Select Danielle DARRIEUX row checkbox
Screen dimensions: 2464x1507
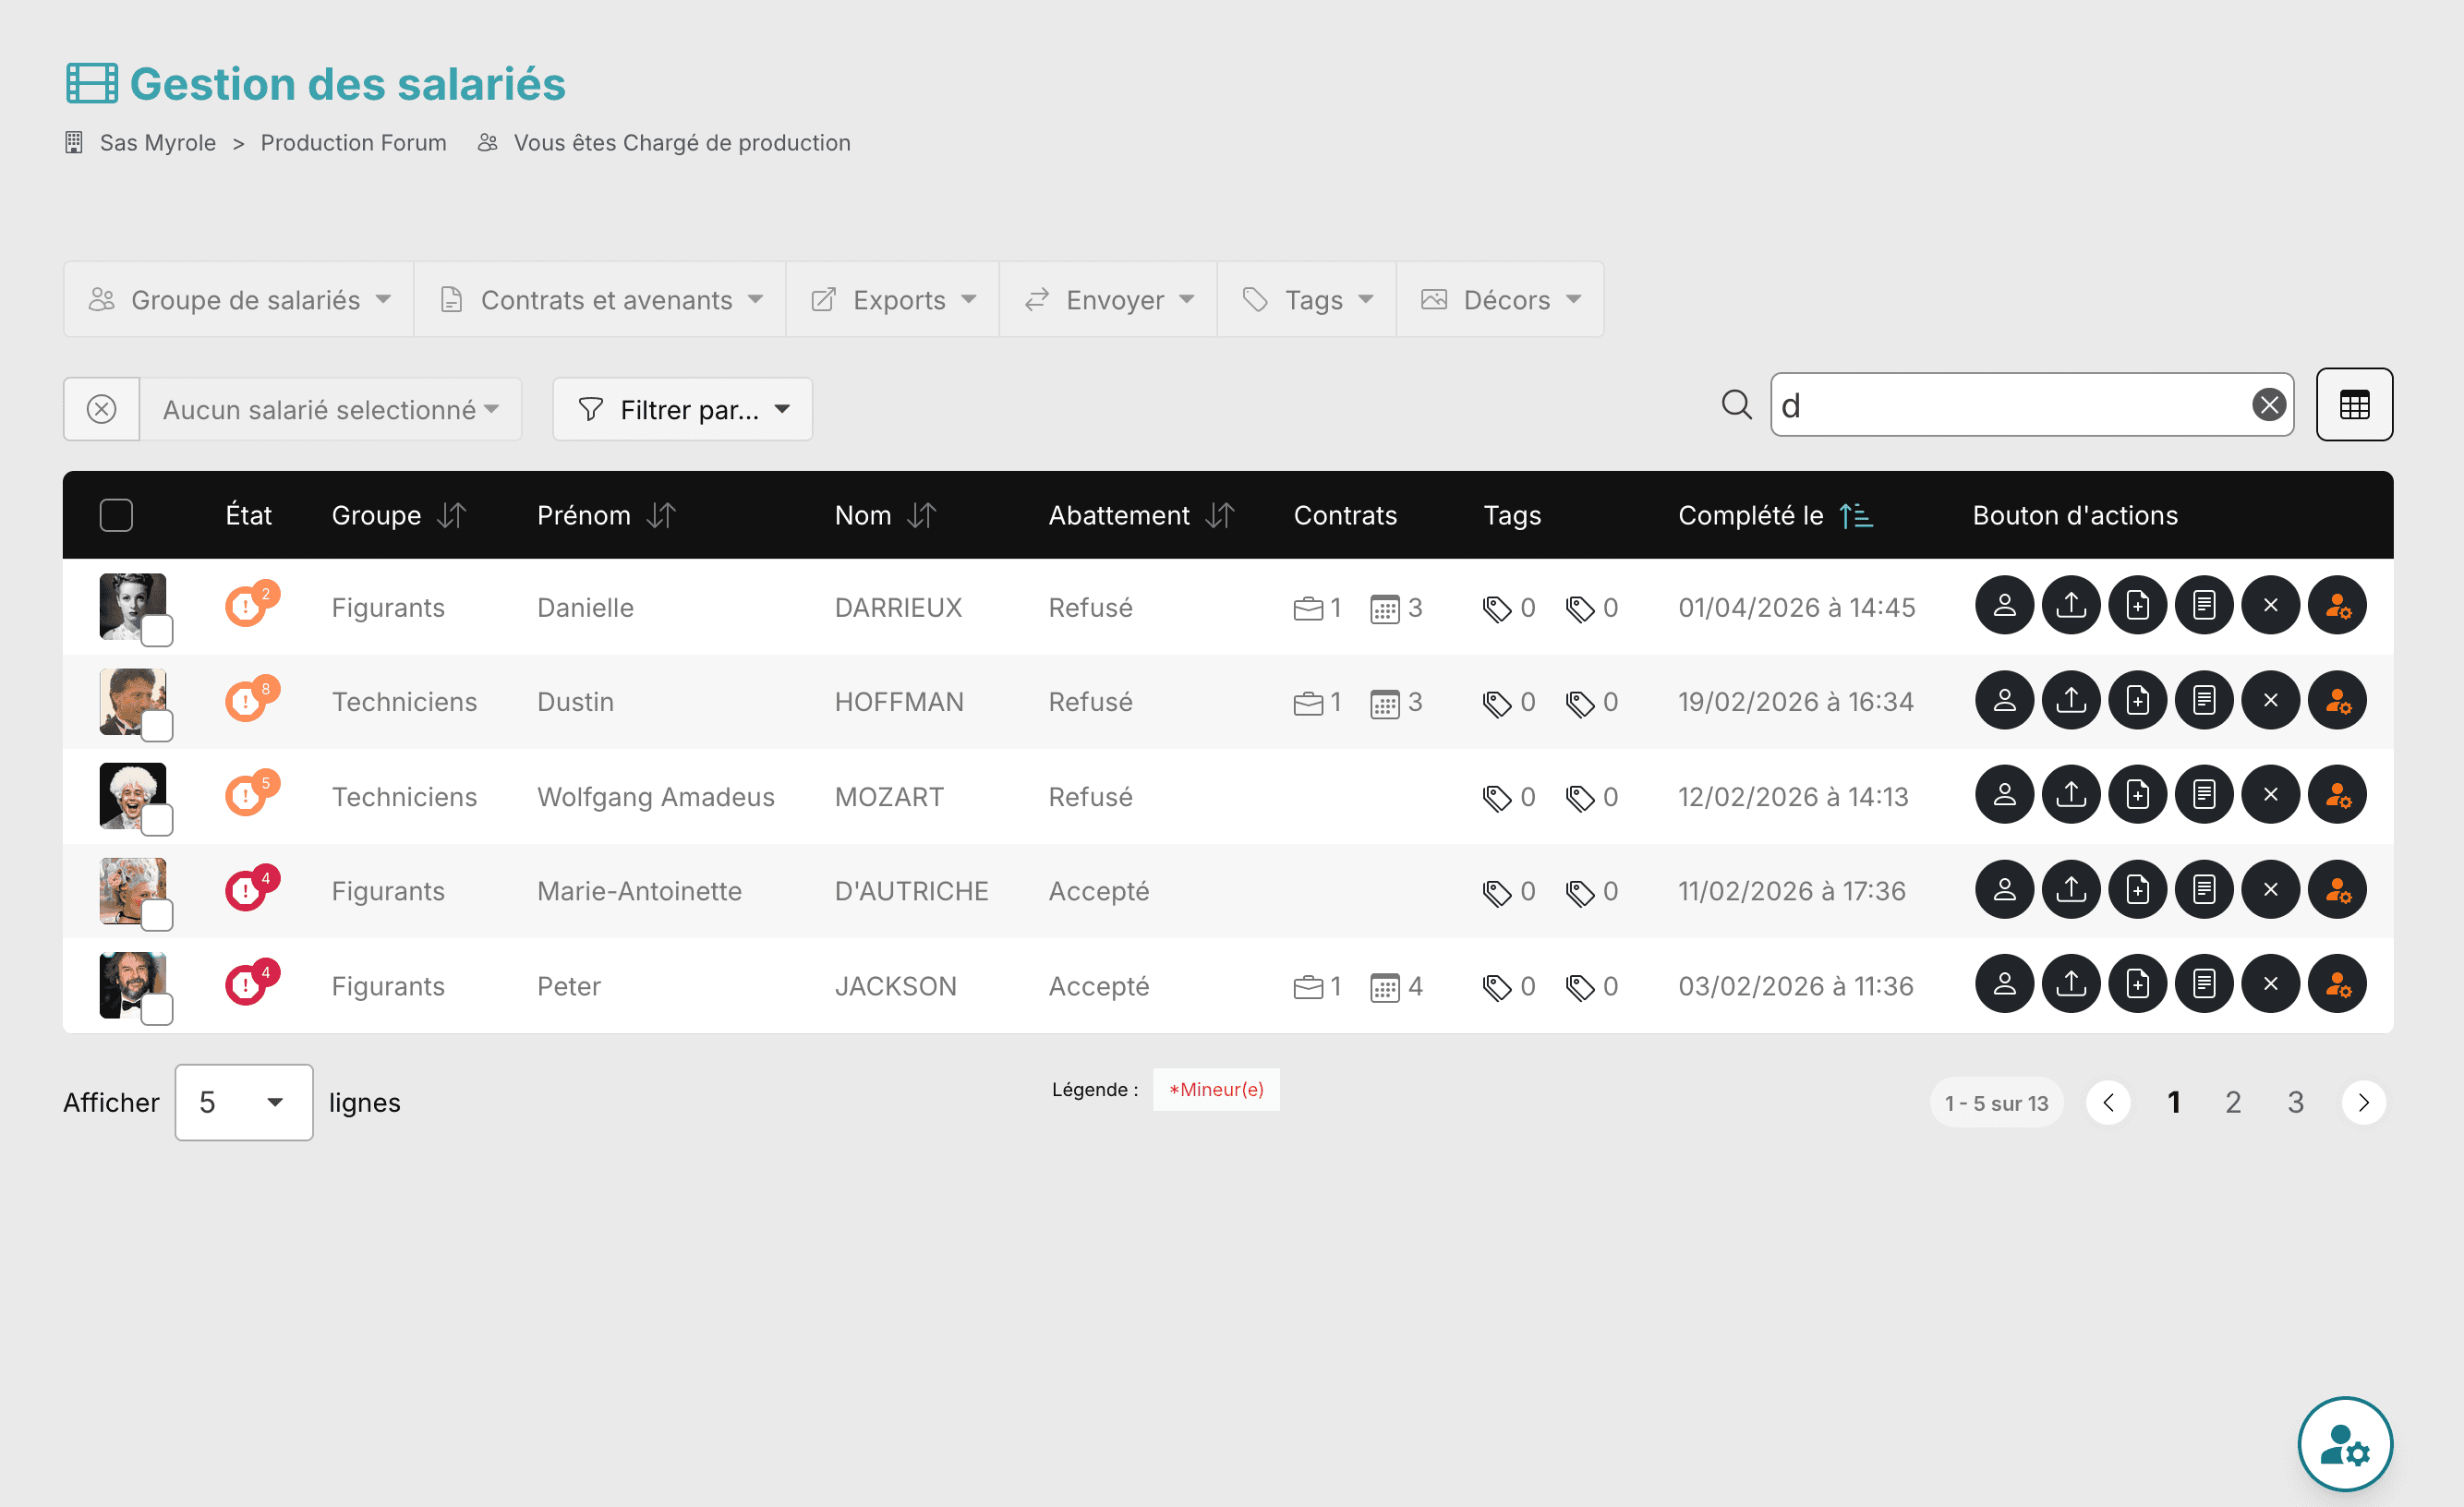tap(157, 631)
